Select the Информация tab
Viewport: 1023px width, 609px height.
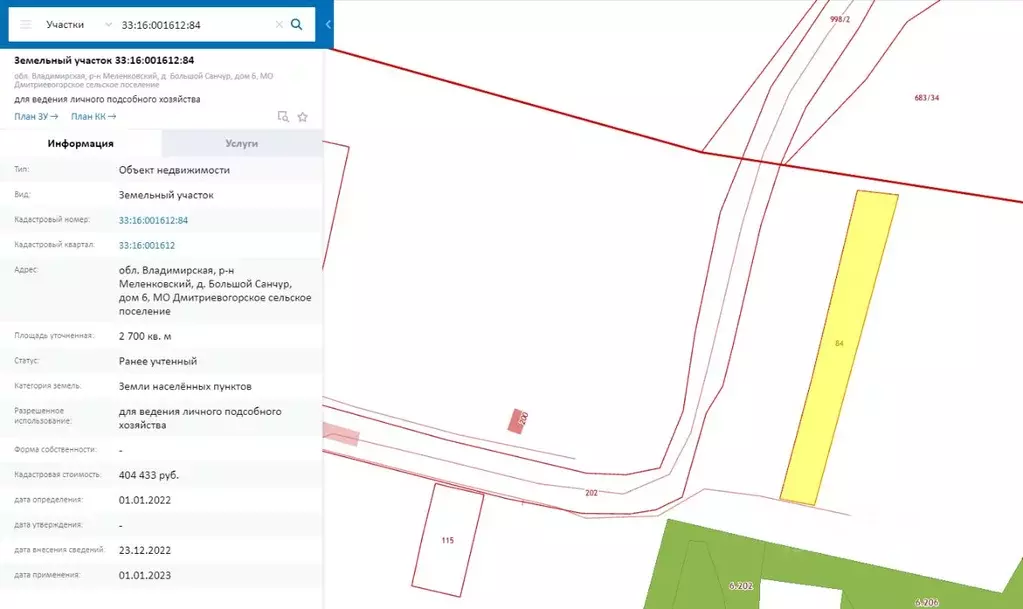(x=81, y=144)
